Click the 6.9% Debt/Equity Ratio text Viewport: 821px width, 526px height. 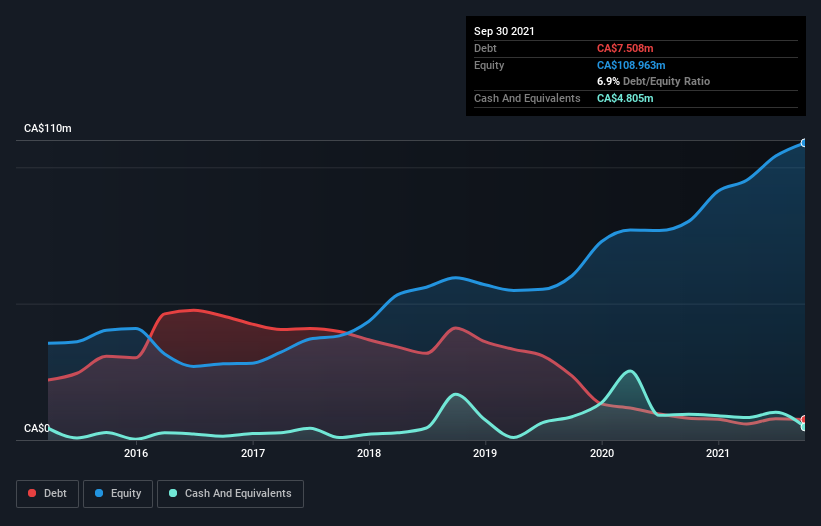(x=653, y=81)
